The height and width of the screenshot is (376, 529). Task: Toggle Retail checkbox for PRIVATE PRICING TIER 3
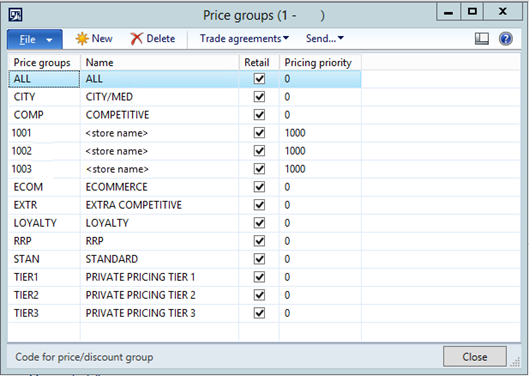click(259, 313)
